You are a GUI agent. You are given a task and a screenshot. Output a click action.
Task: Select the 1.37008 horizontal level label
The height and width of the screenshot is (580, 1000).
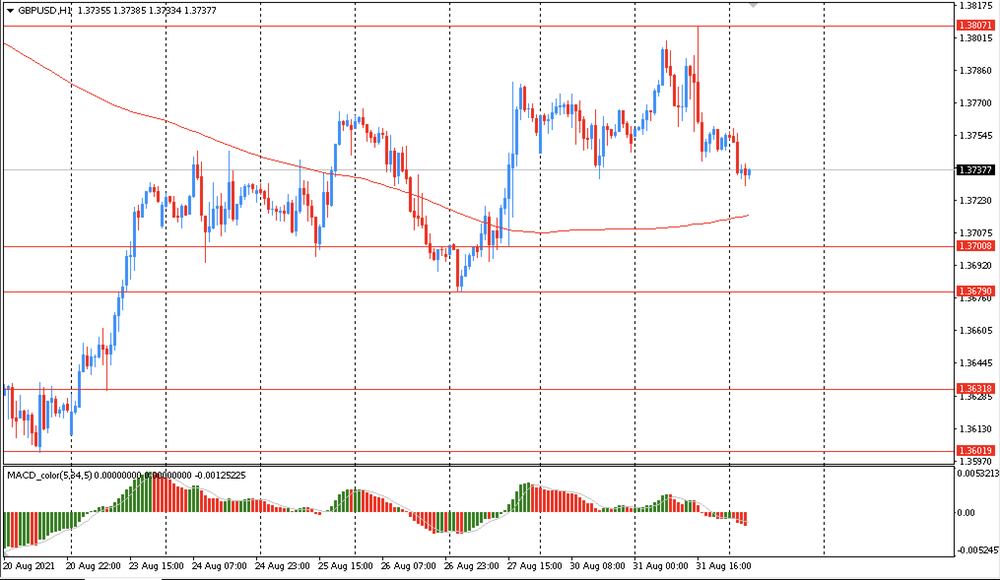[975, 246]
